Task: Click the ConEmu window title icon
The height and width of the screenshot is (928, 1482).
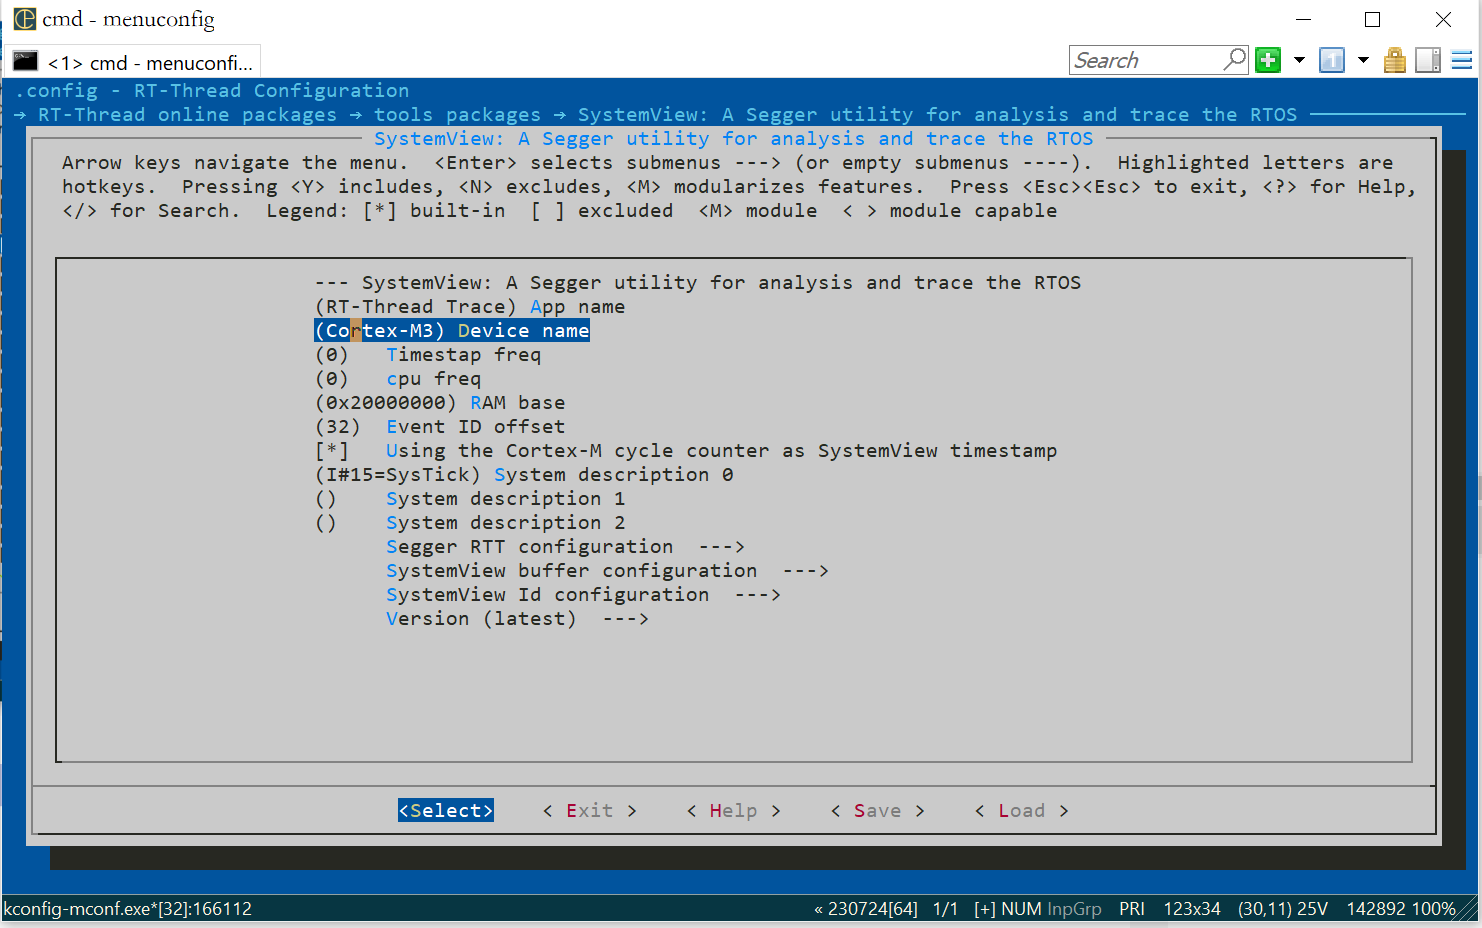Action: click(24, 19)
